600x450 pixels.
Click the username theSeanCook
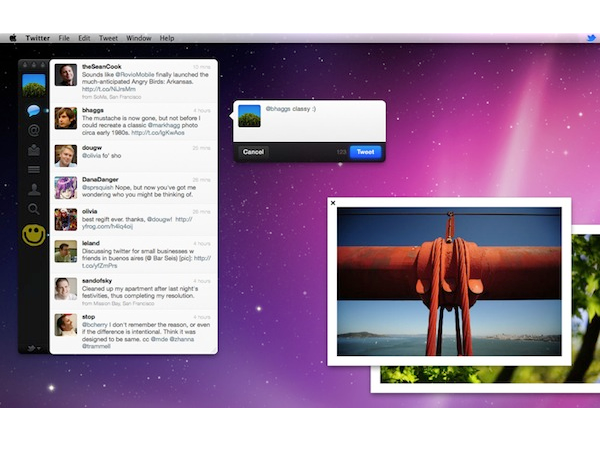click(x=101, y=67)
